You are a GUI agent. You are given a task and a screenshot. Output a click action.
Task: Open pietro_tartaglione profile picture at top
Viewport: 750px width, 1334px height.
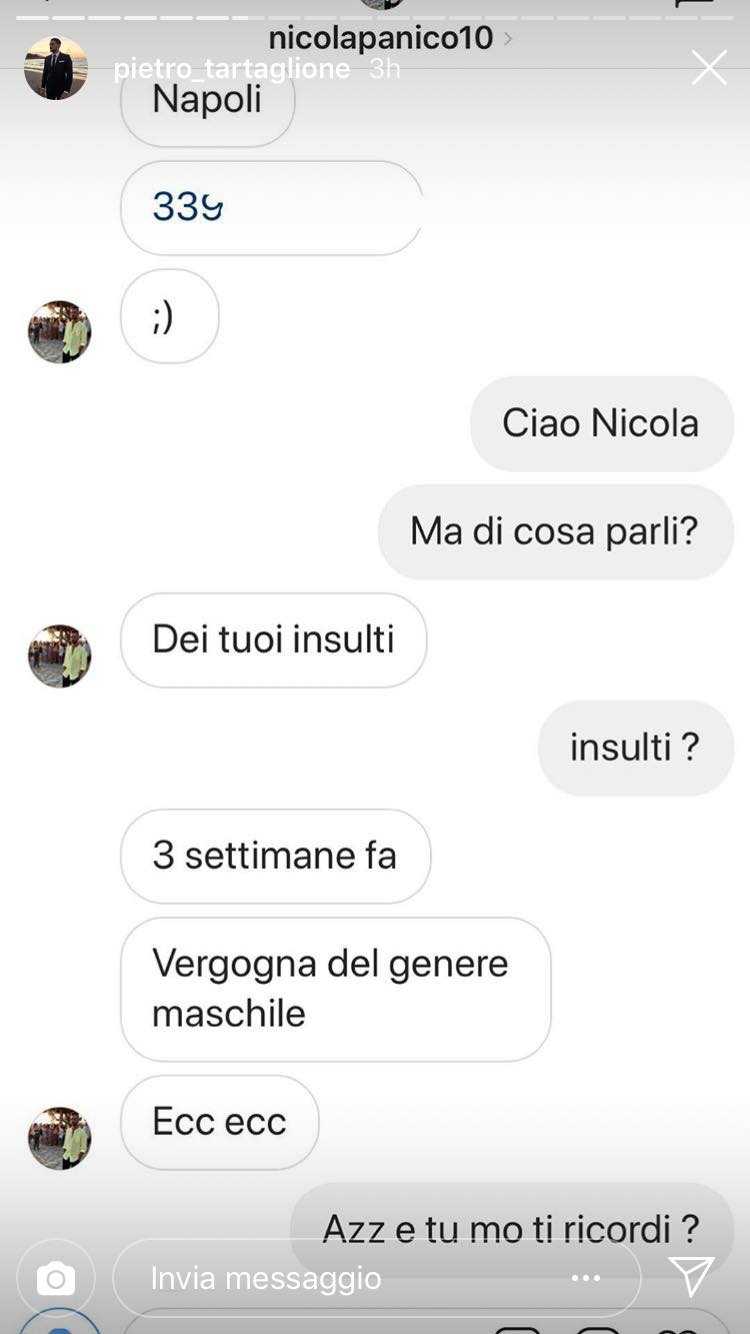coord(55,68)
